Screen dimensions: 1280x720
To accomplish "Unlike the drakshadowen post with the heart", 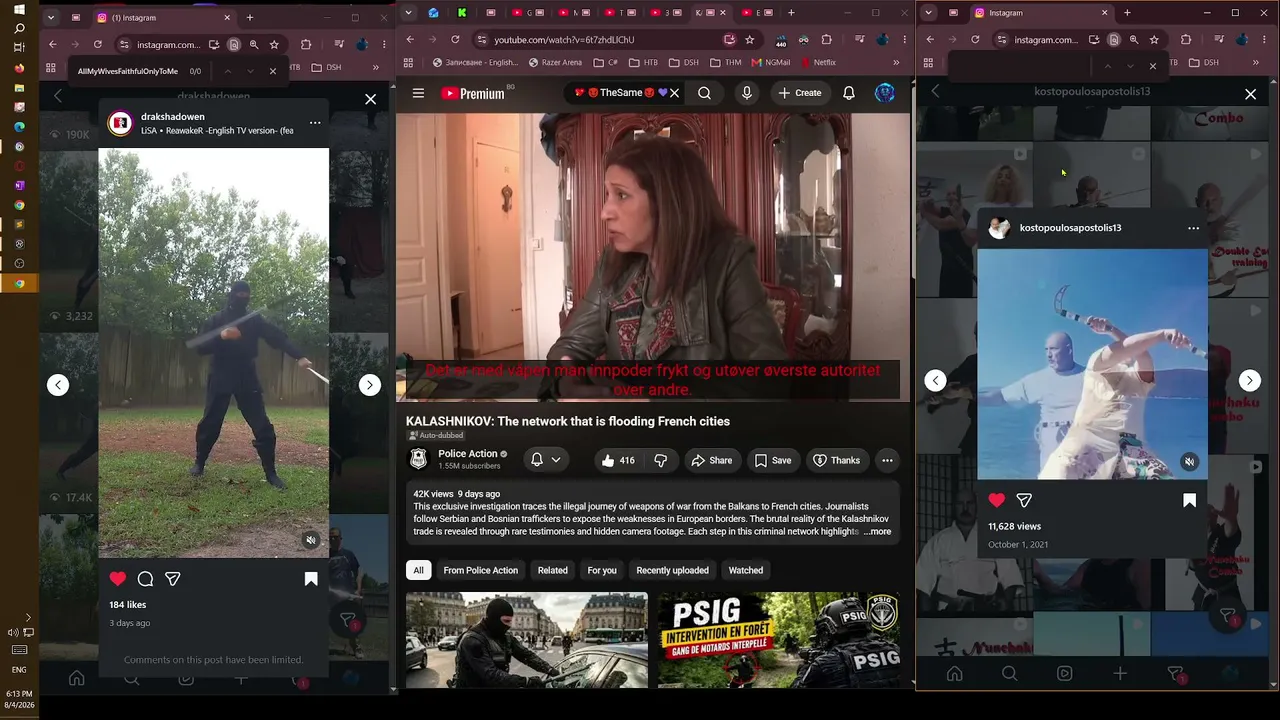I will pos(118,579).
